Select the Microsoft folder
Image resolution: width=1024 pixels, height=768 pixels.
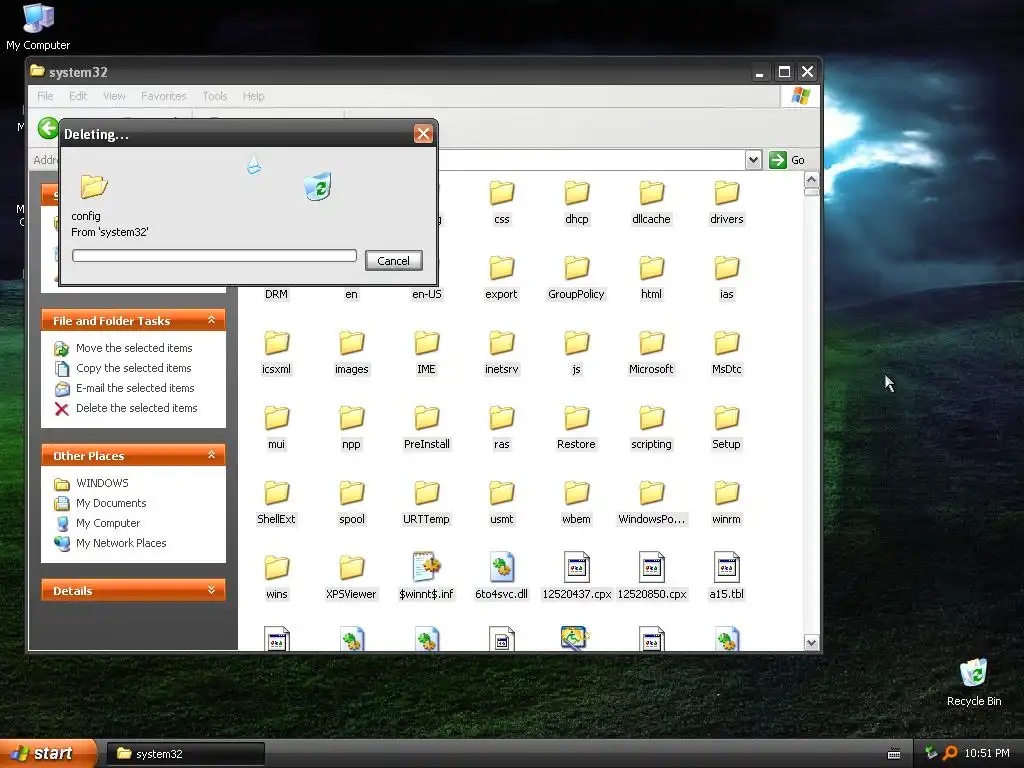(651, 353)
